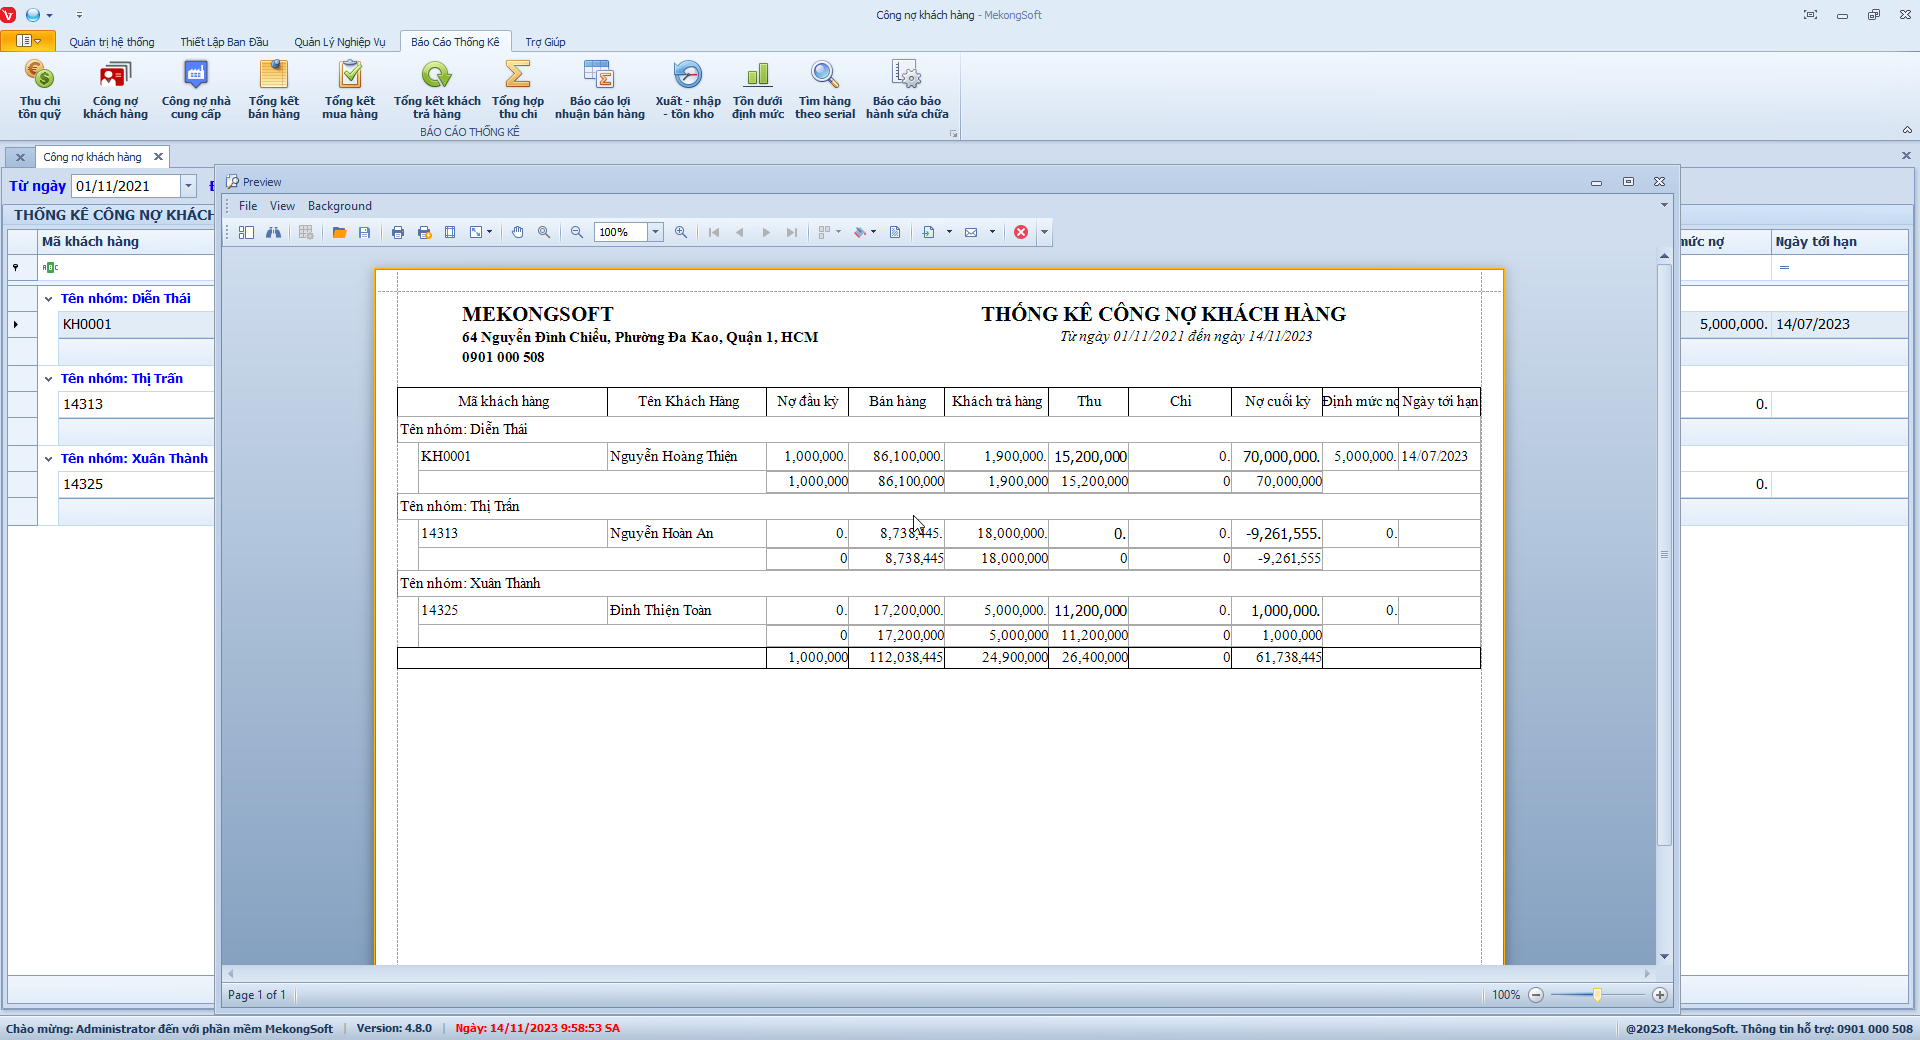Open Tìm hàng theo serial tool
Image resolution: width=1920 pixels, height=1040 pixels.
click(825, 90)
